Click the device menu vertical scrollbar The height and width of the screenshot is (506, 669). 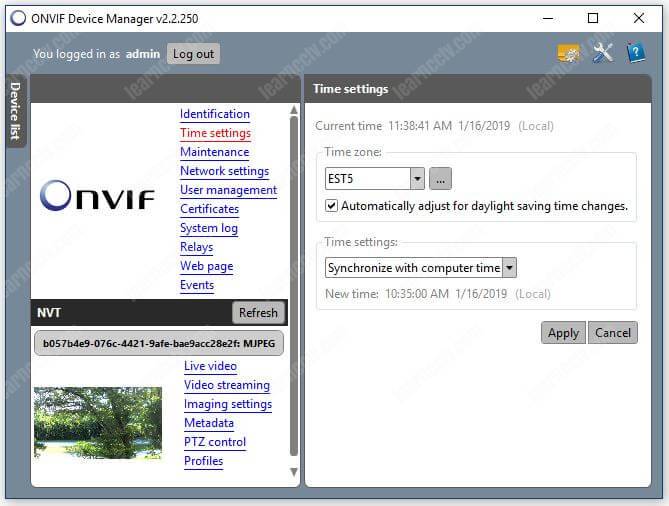click(x=294, y=286)
